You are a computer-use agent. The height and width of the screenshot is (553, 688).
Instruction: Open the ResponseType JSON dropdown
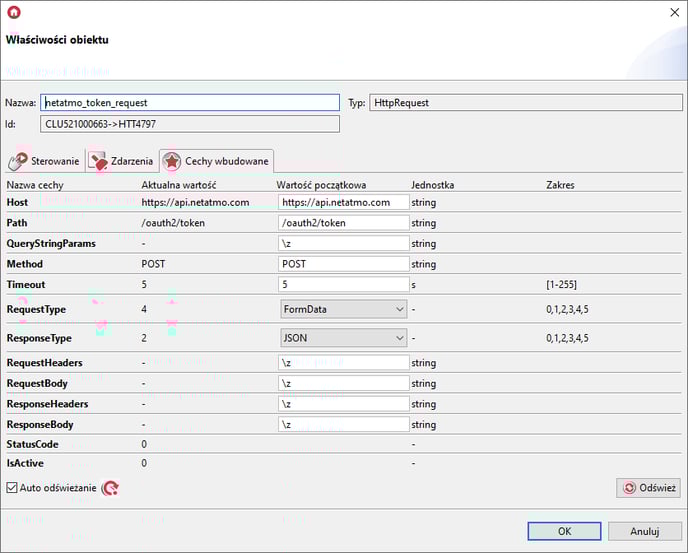pos(344,338)
